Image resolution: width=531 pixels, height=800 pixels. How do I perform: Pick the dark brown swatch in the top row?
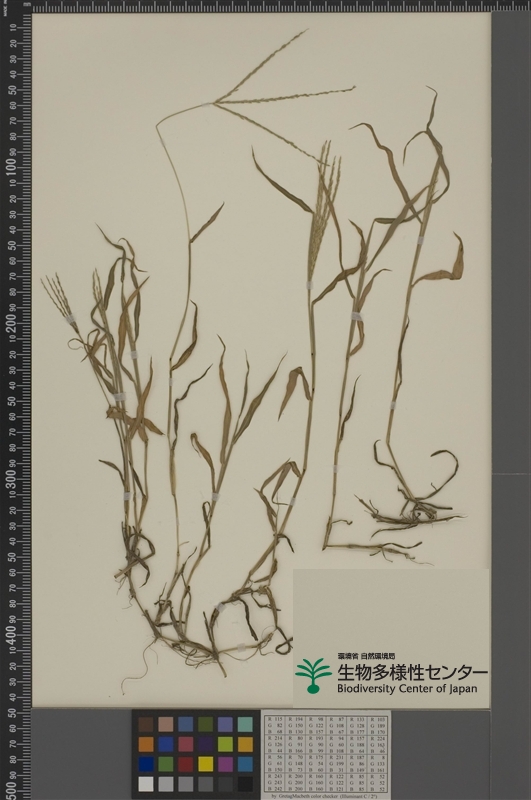pos(146,724)
